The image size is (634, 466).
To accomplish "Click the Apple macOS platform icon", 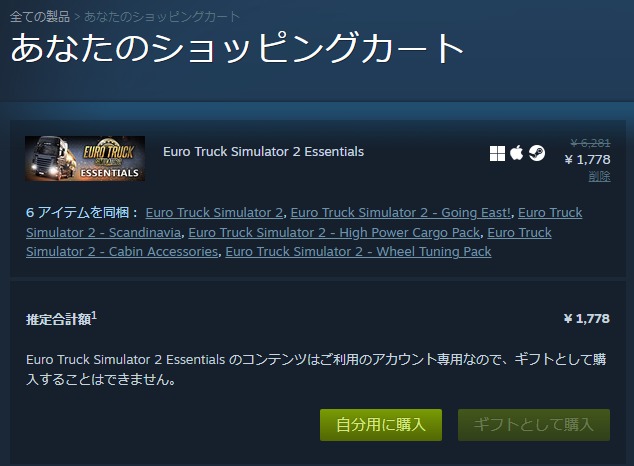I will 516,153.
